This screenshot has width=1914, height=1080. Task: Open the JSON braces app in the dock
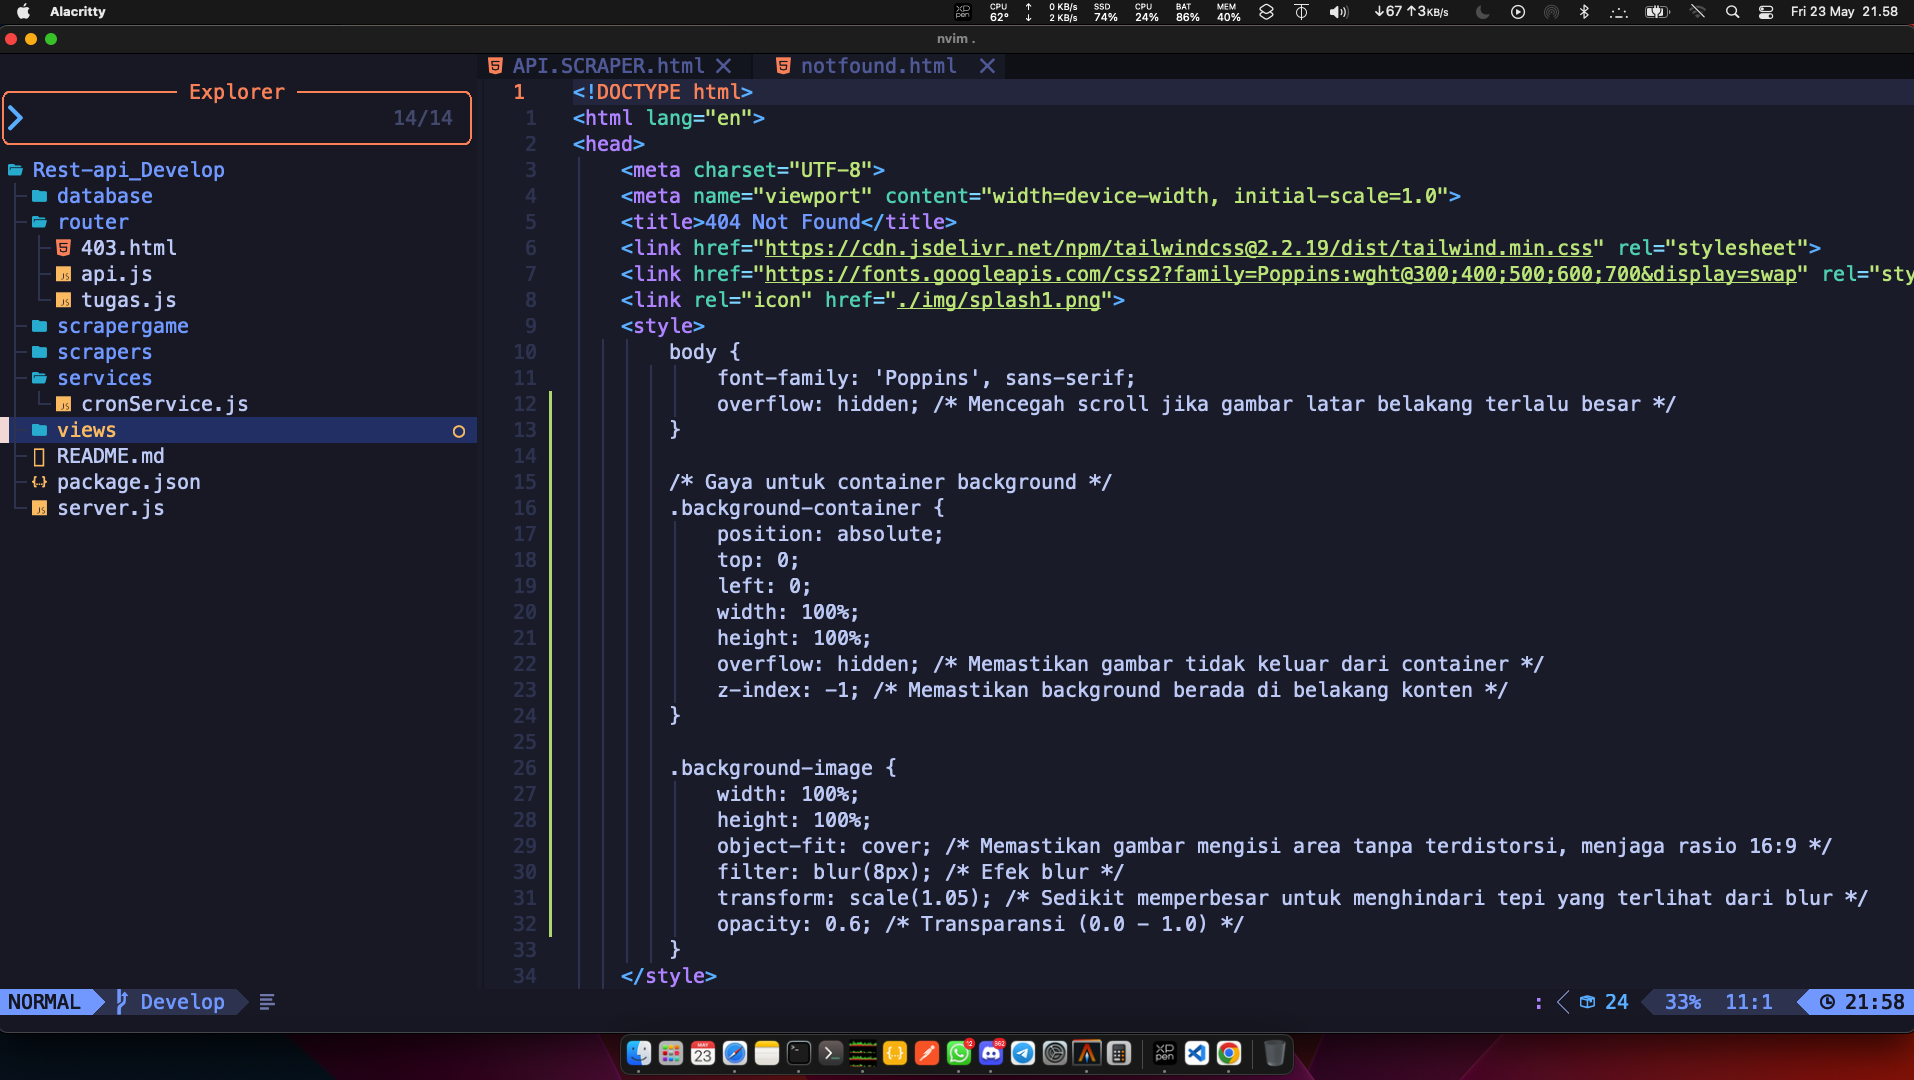point(895,1053)
